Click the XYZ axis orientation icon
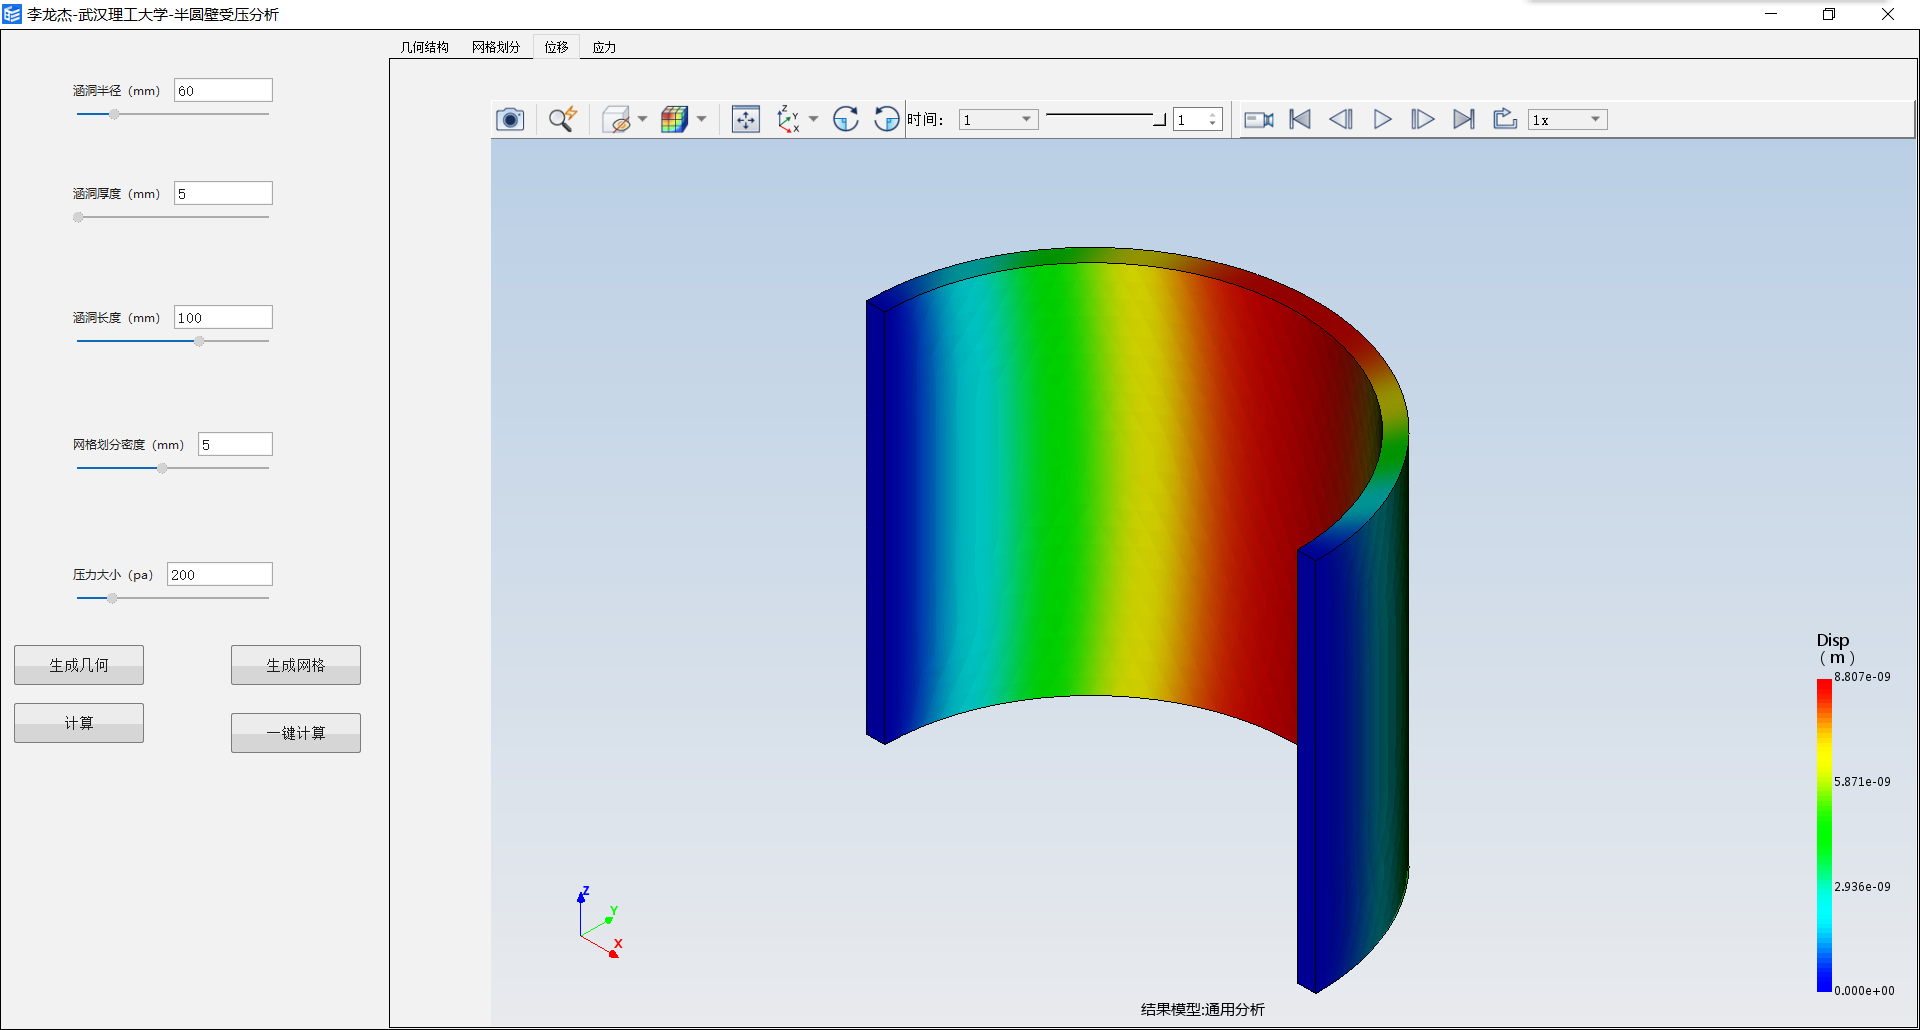The image size is (1920, 1030). [x=788, y=120]
